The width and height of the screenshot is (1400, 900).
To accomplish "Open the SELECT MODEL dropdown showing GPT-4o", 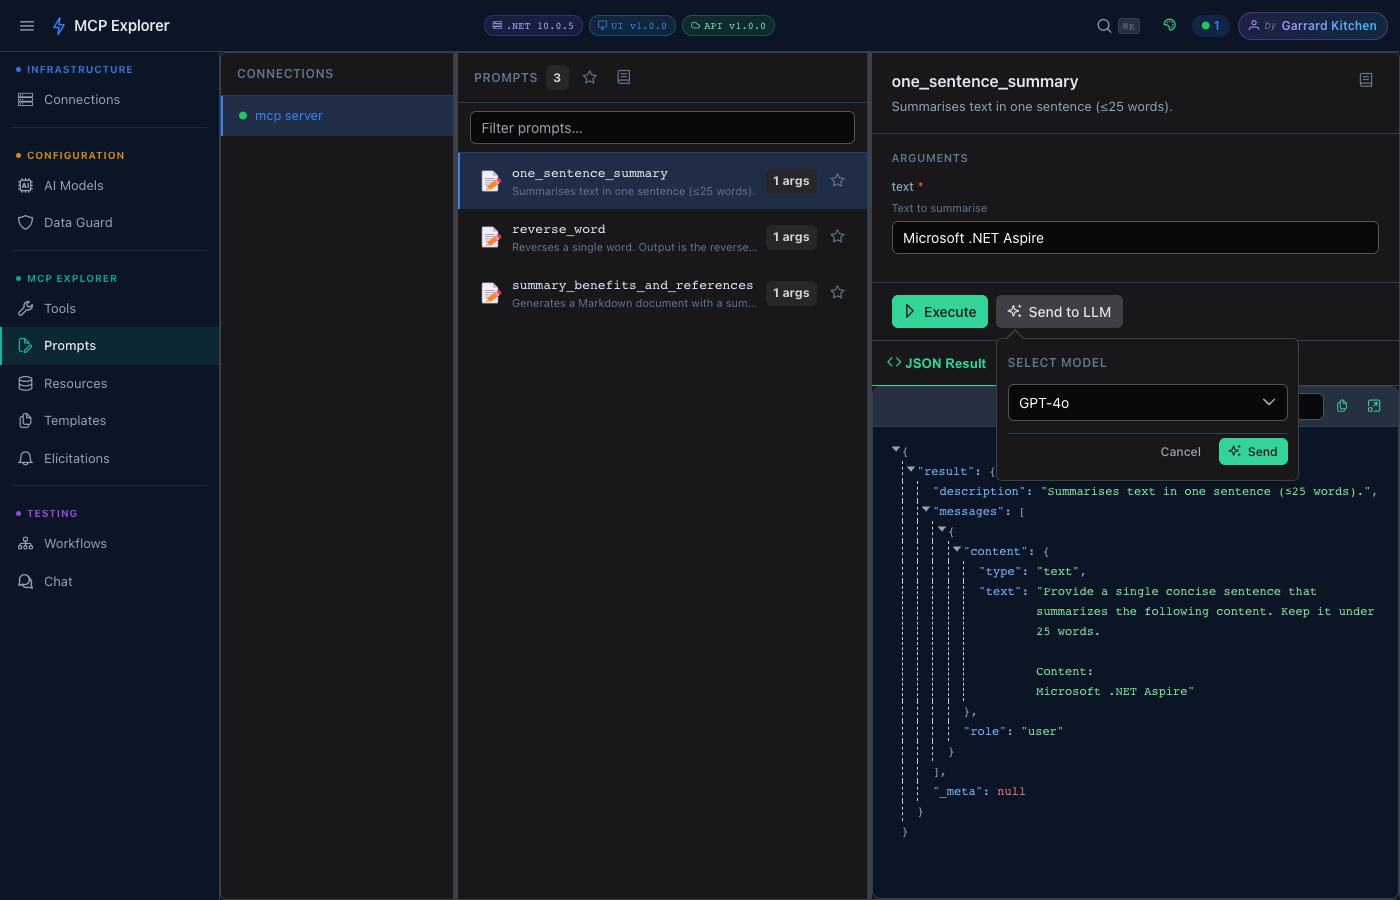I will (1146, 402).
